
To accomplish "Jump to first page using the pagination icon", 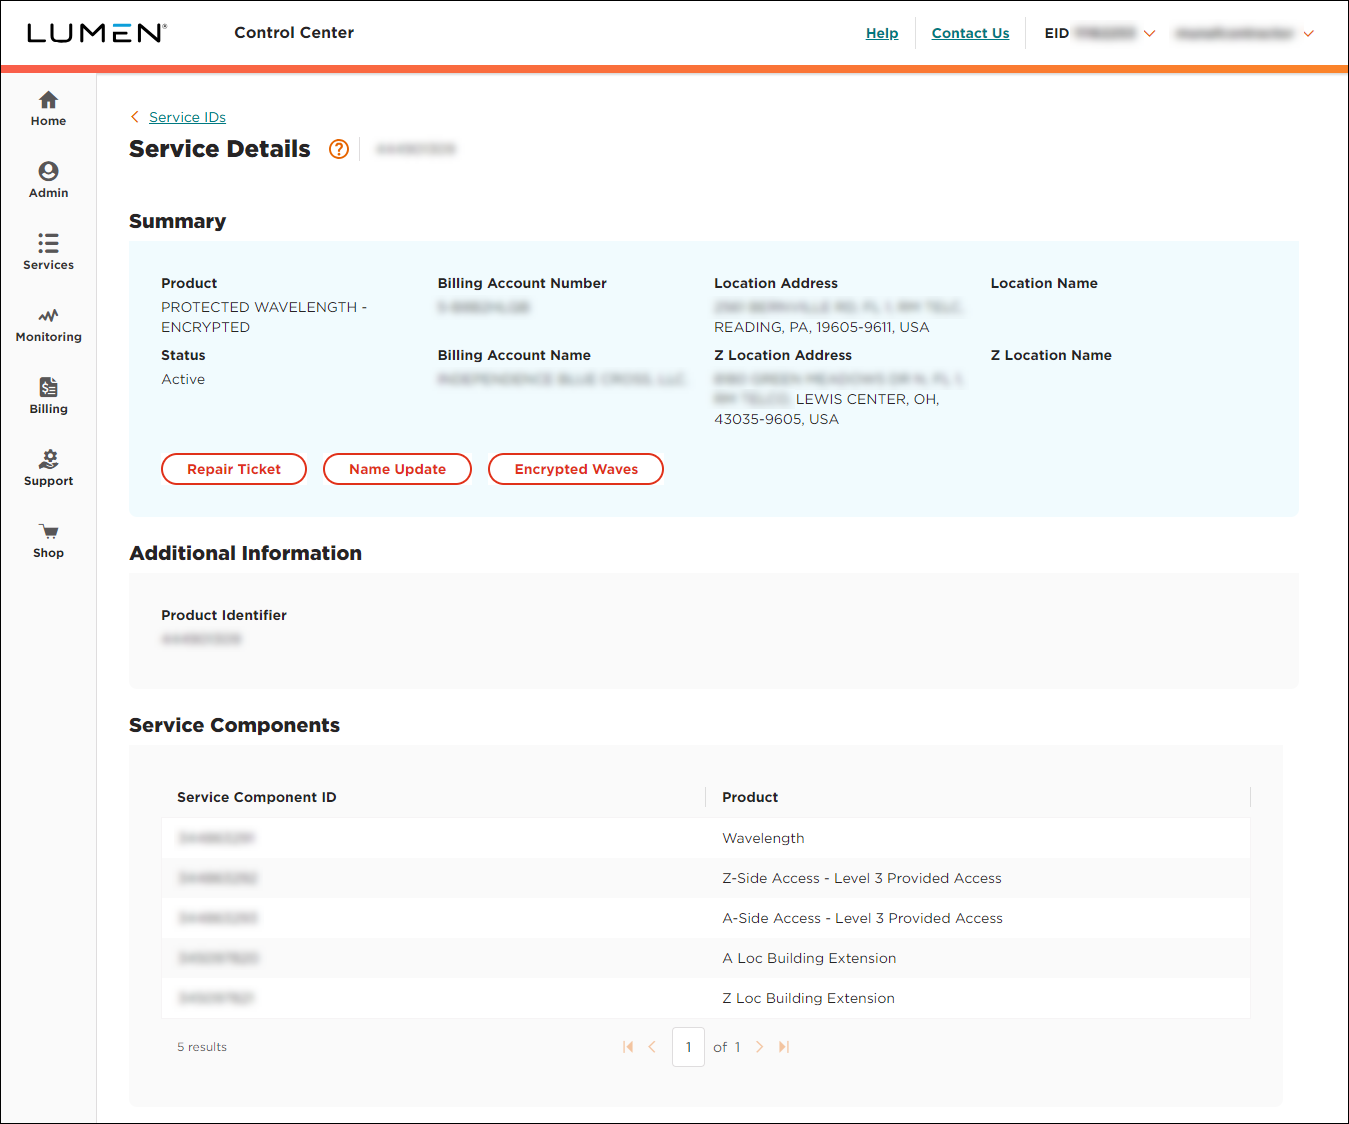I will (x=628, y=1046).
